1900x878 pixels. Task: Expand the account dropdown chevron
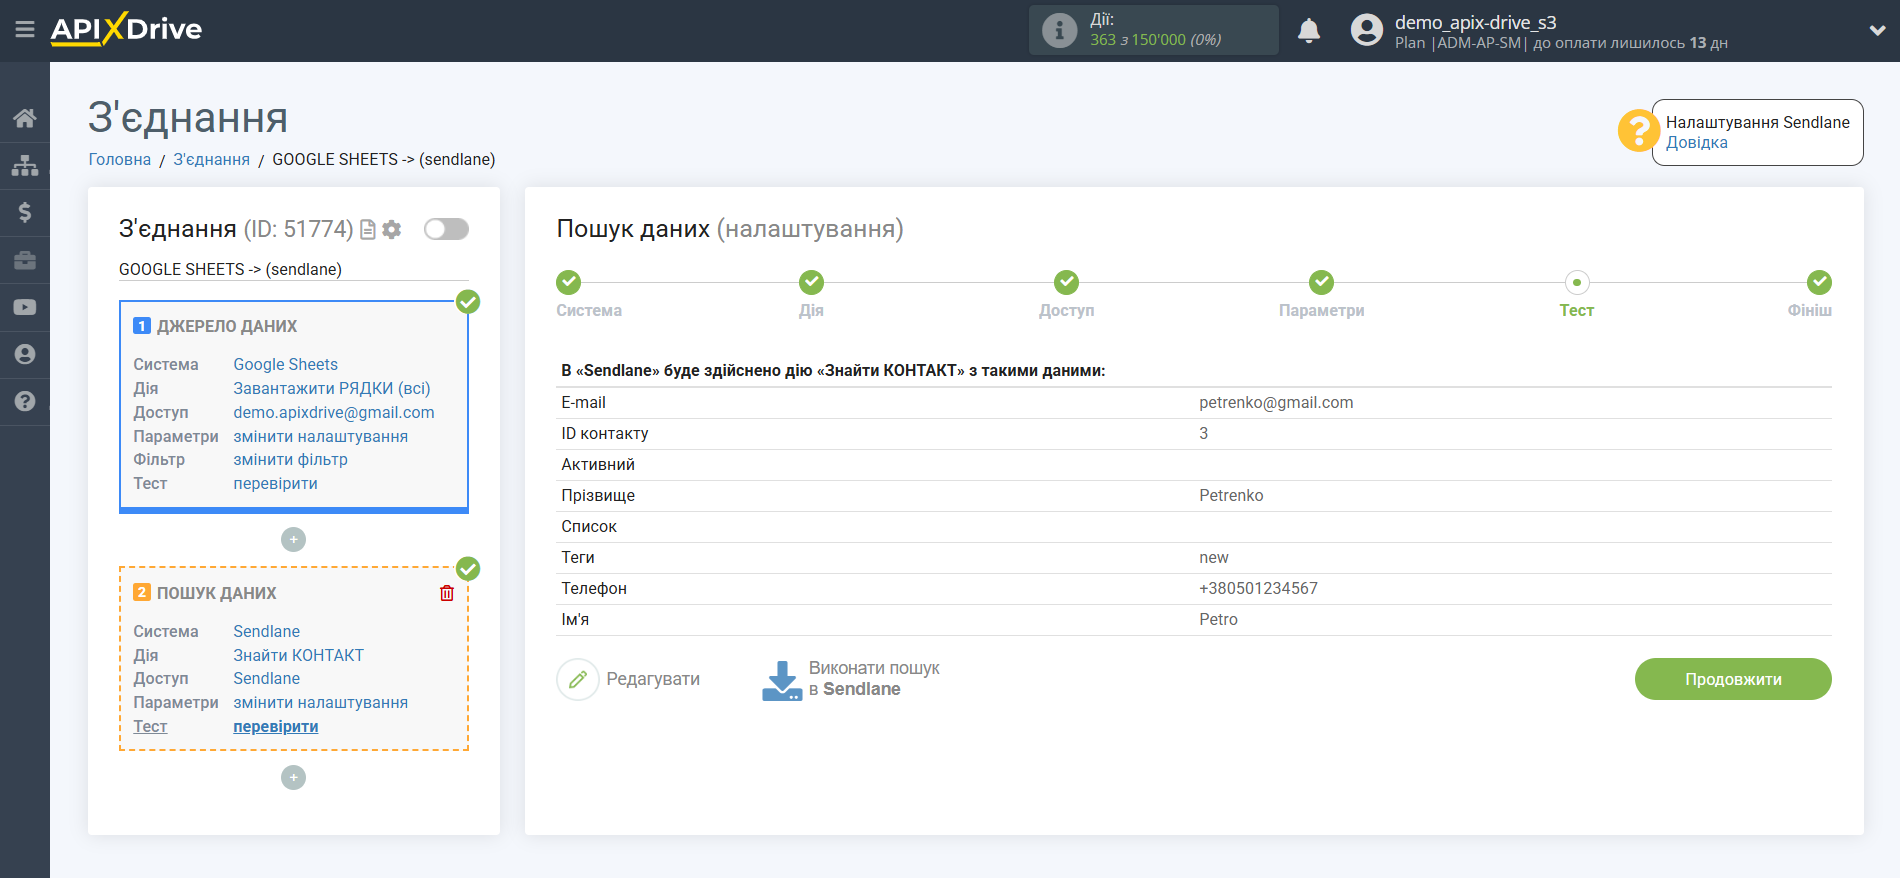[1877, 30]
